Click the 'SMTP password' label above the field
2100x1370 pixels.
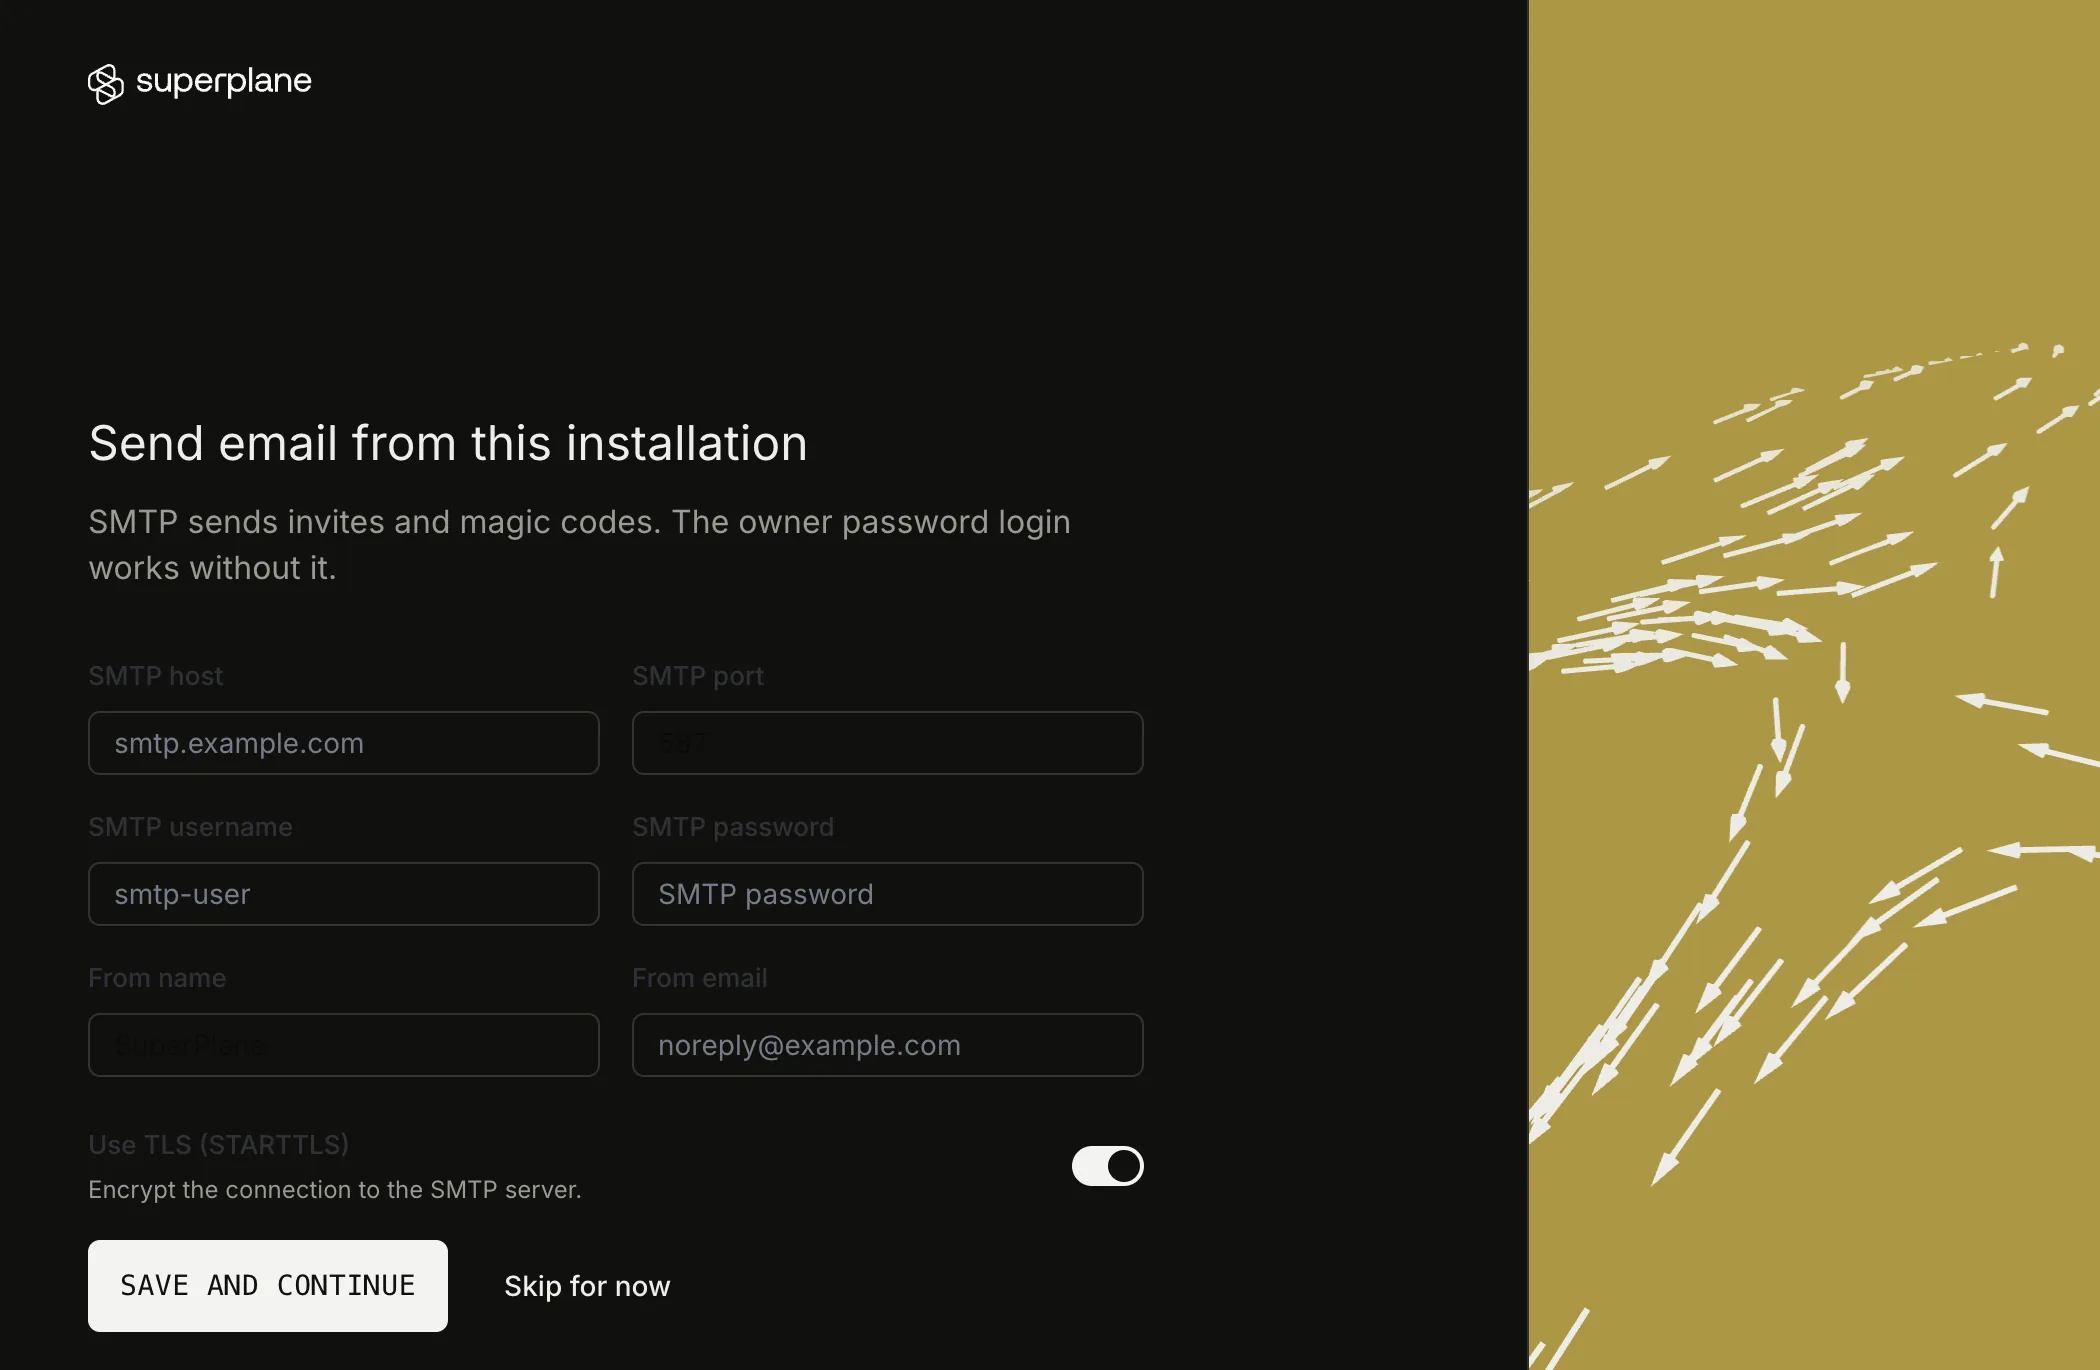click(733, 827)
